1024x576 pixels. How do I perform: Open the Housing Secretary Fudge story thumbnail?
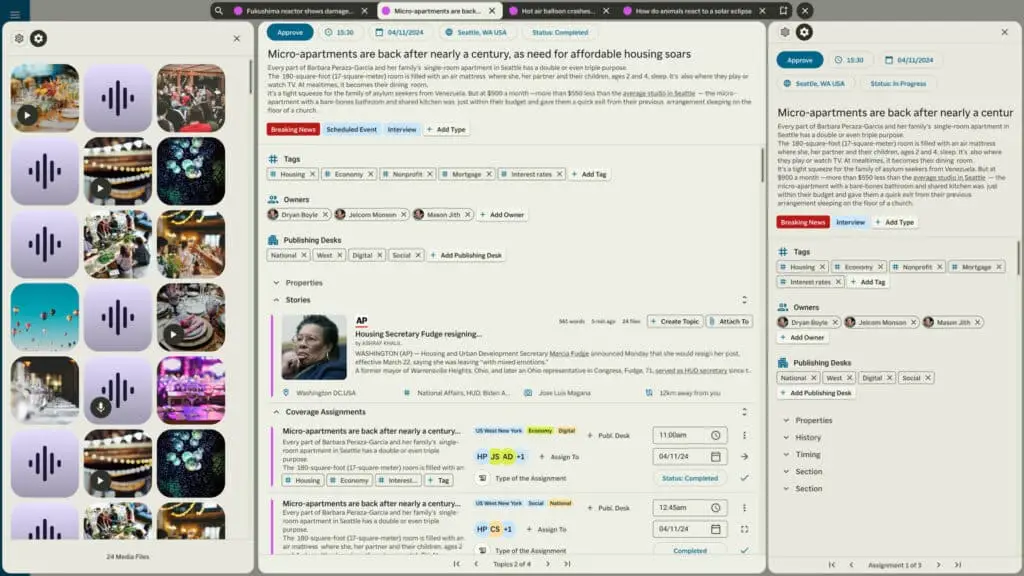[314, 347]
